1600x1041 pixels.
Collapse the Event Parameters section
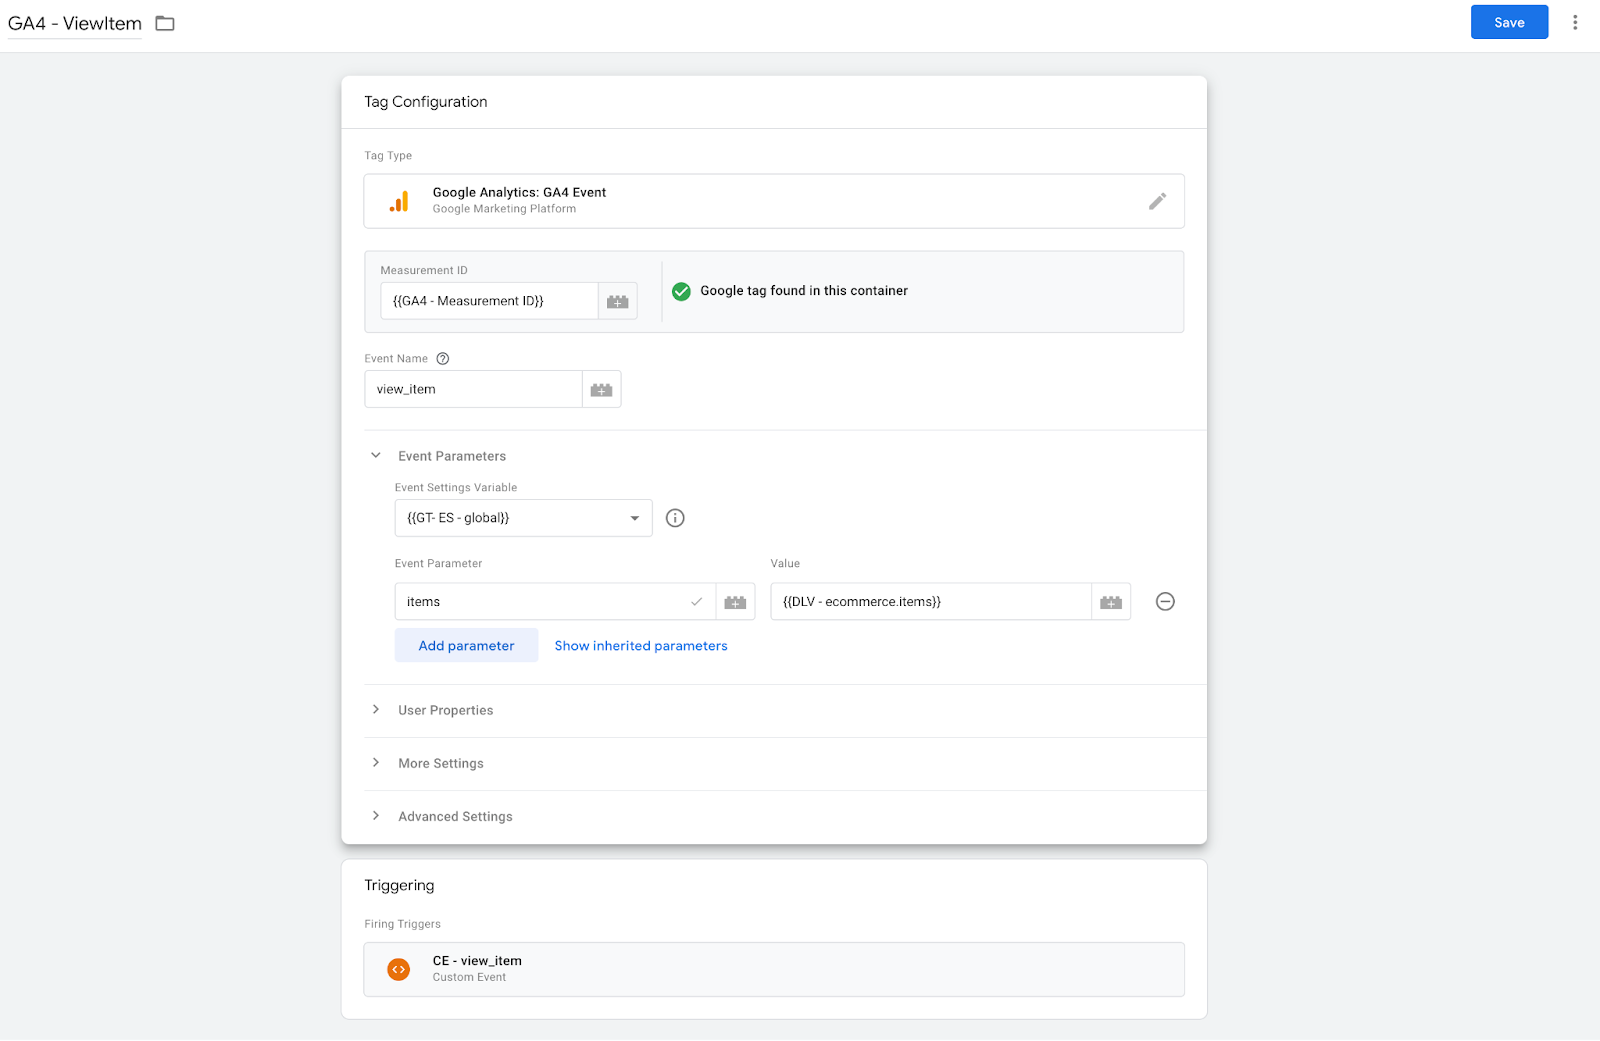(x=376, y=455)
